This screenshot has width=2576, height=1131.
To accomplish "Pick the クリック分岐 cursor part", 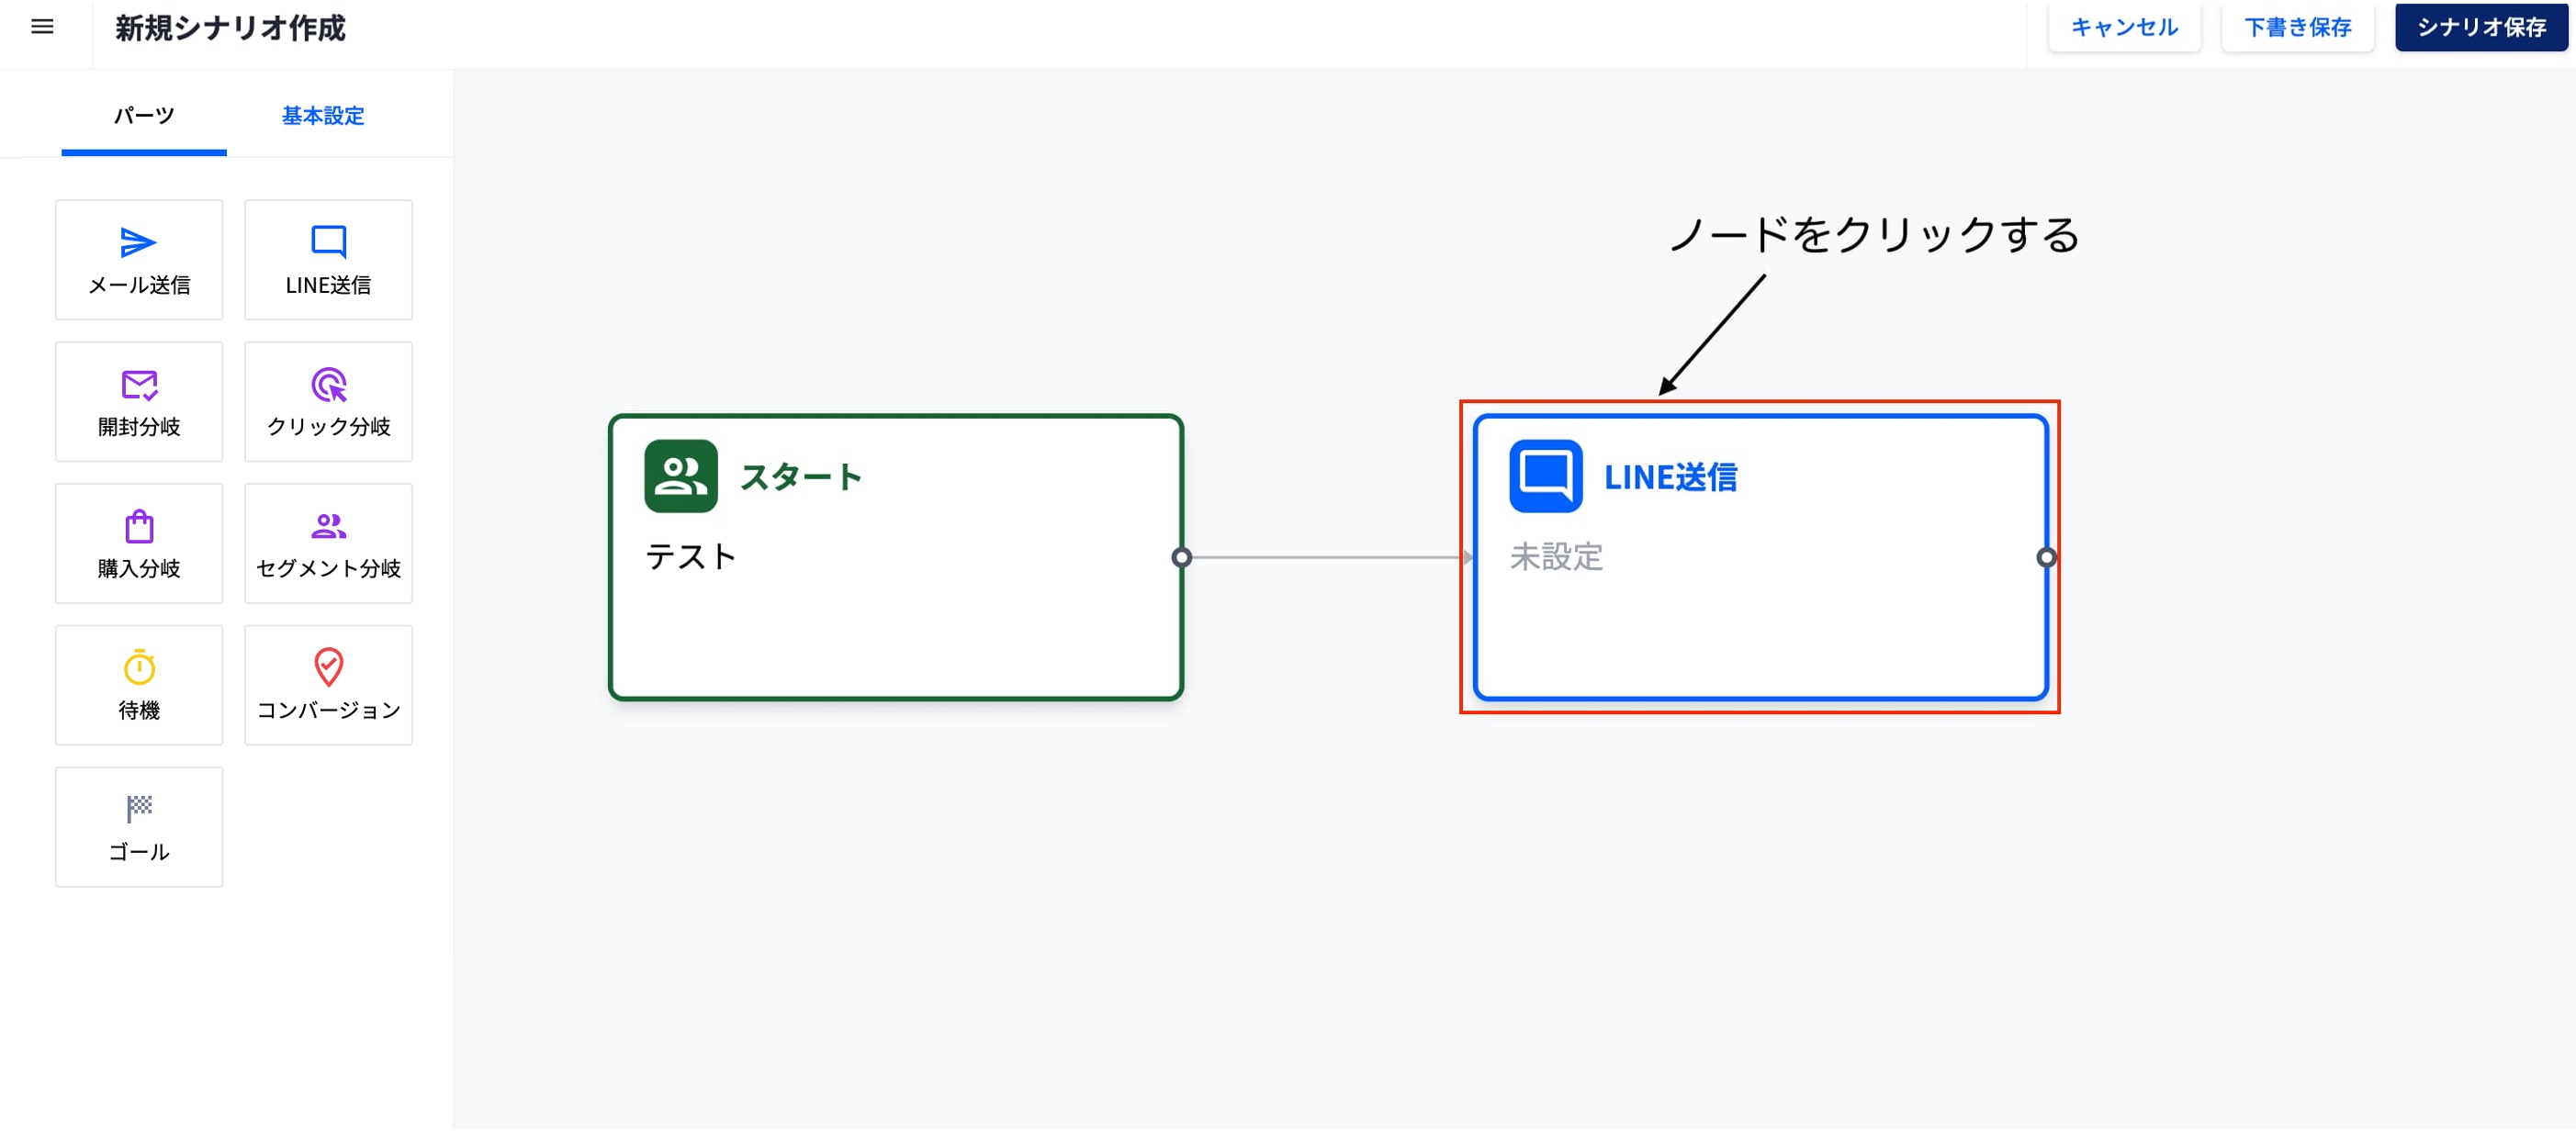I will click(328, 402).
